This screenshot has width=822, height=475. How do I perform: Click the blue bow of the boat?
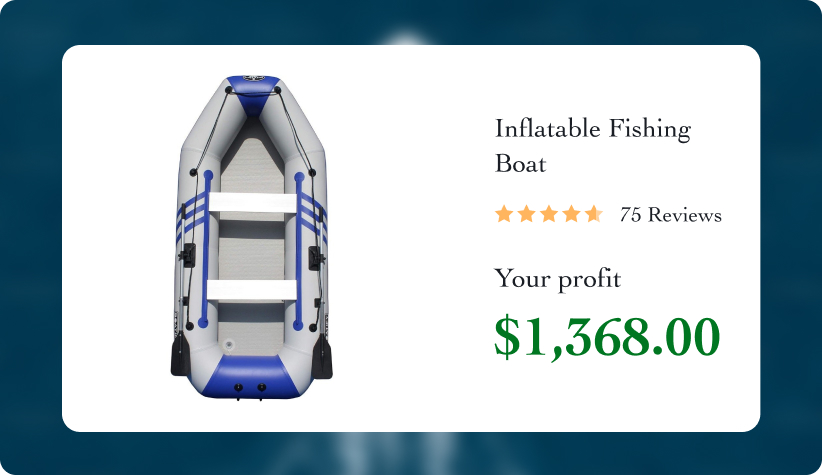click(x=252, y=88)
